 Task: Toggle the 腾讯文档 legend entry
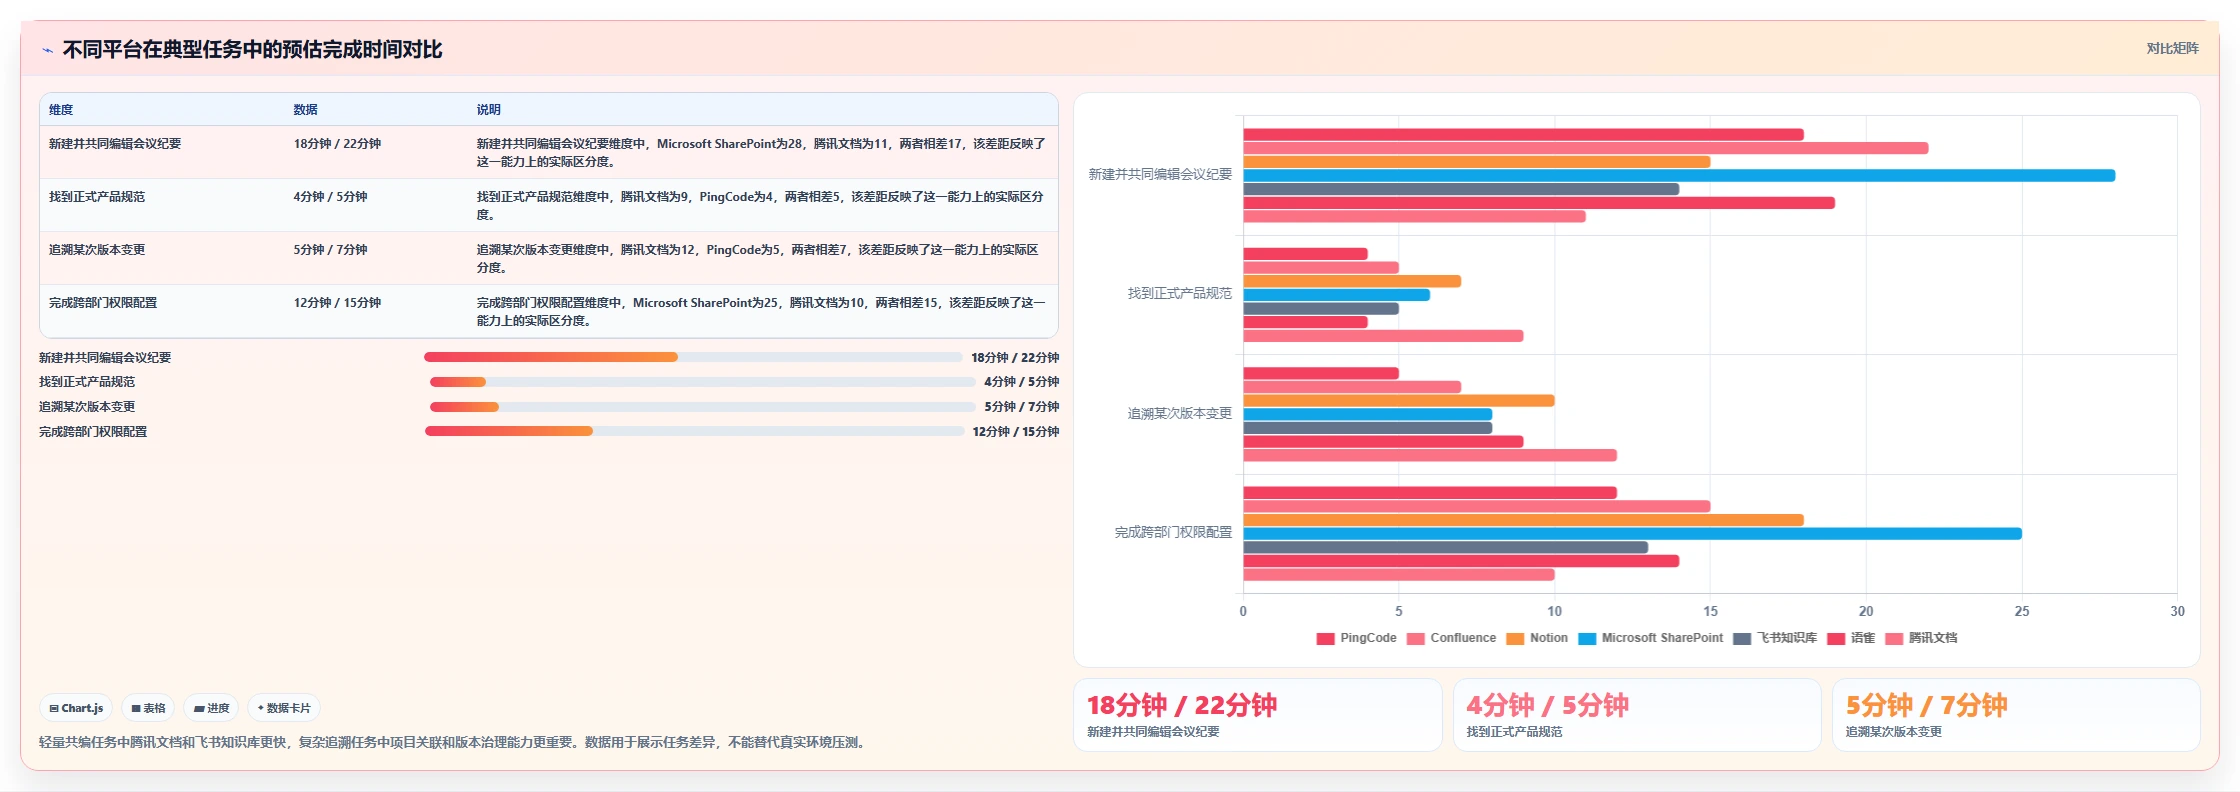(x=1921, y=638)
